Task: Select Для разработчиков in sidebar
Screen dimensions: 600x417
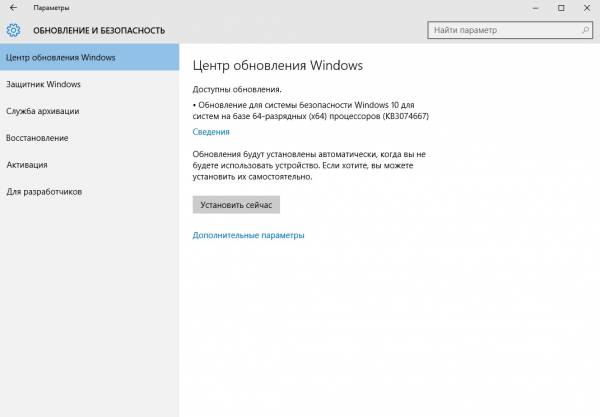Action: pyautogui.click(x=89, y=192)
